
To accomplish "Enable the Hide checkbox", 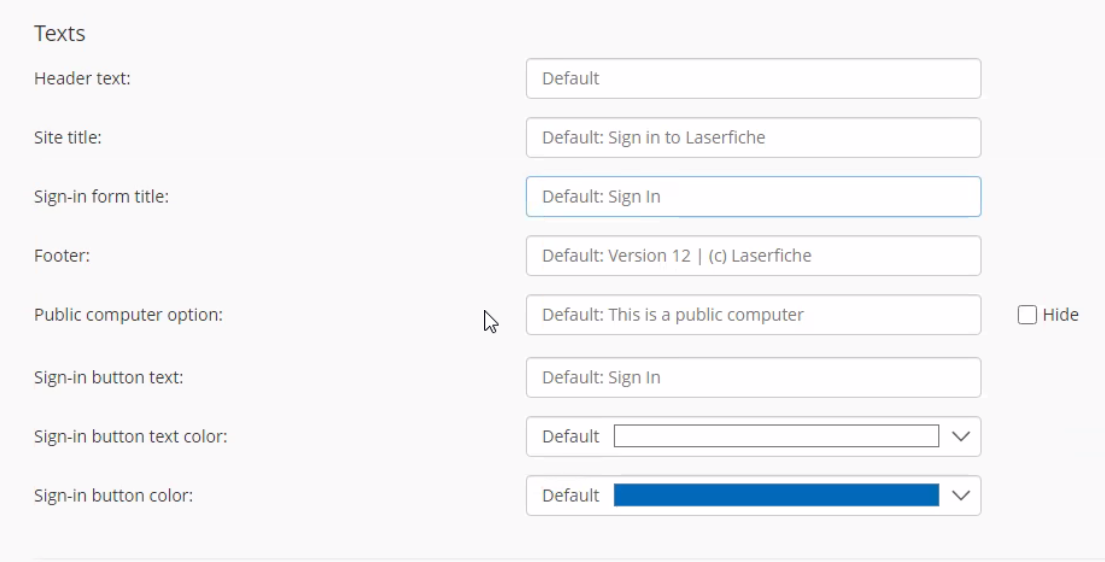I will click(x=1026, y=315).
